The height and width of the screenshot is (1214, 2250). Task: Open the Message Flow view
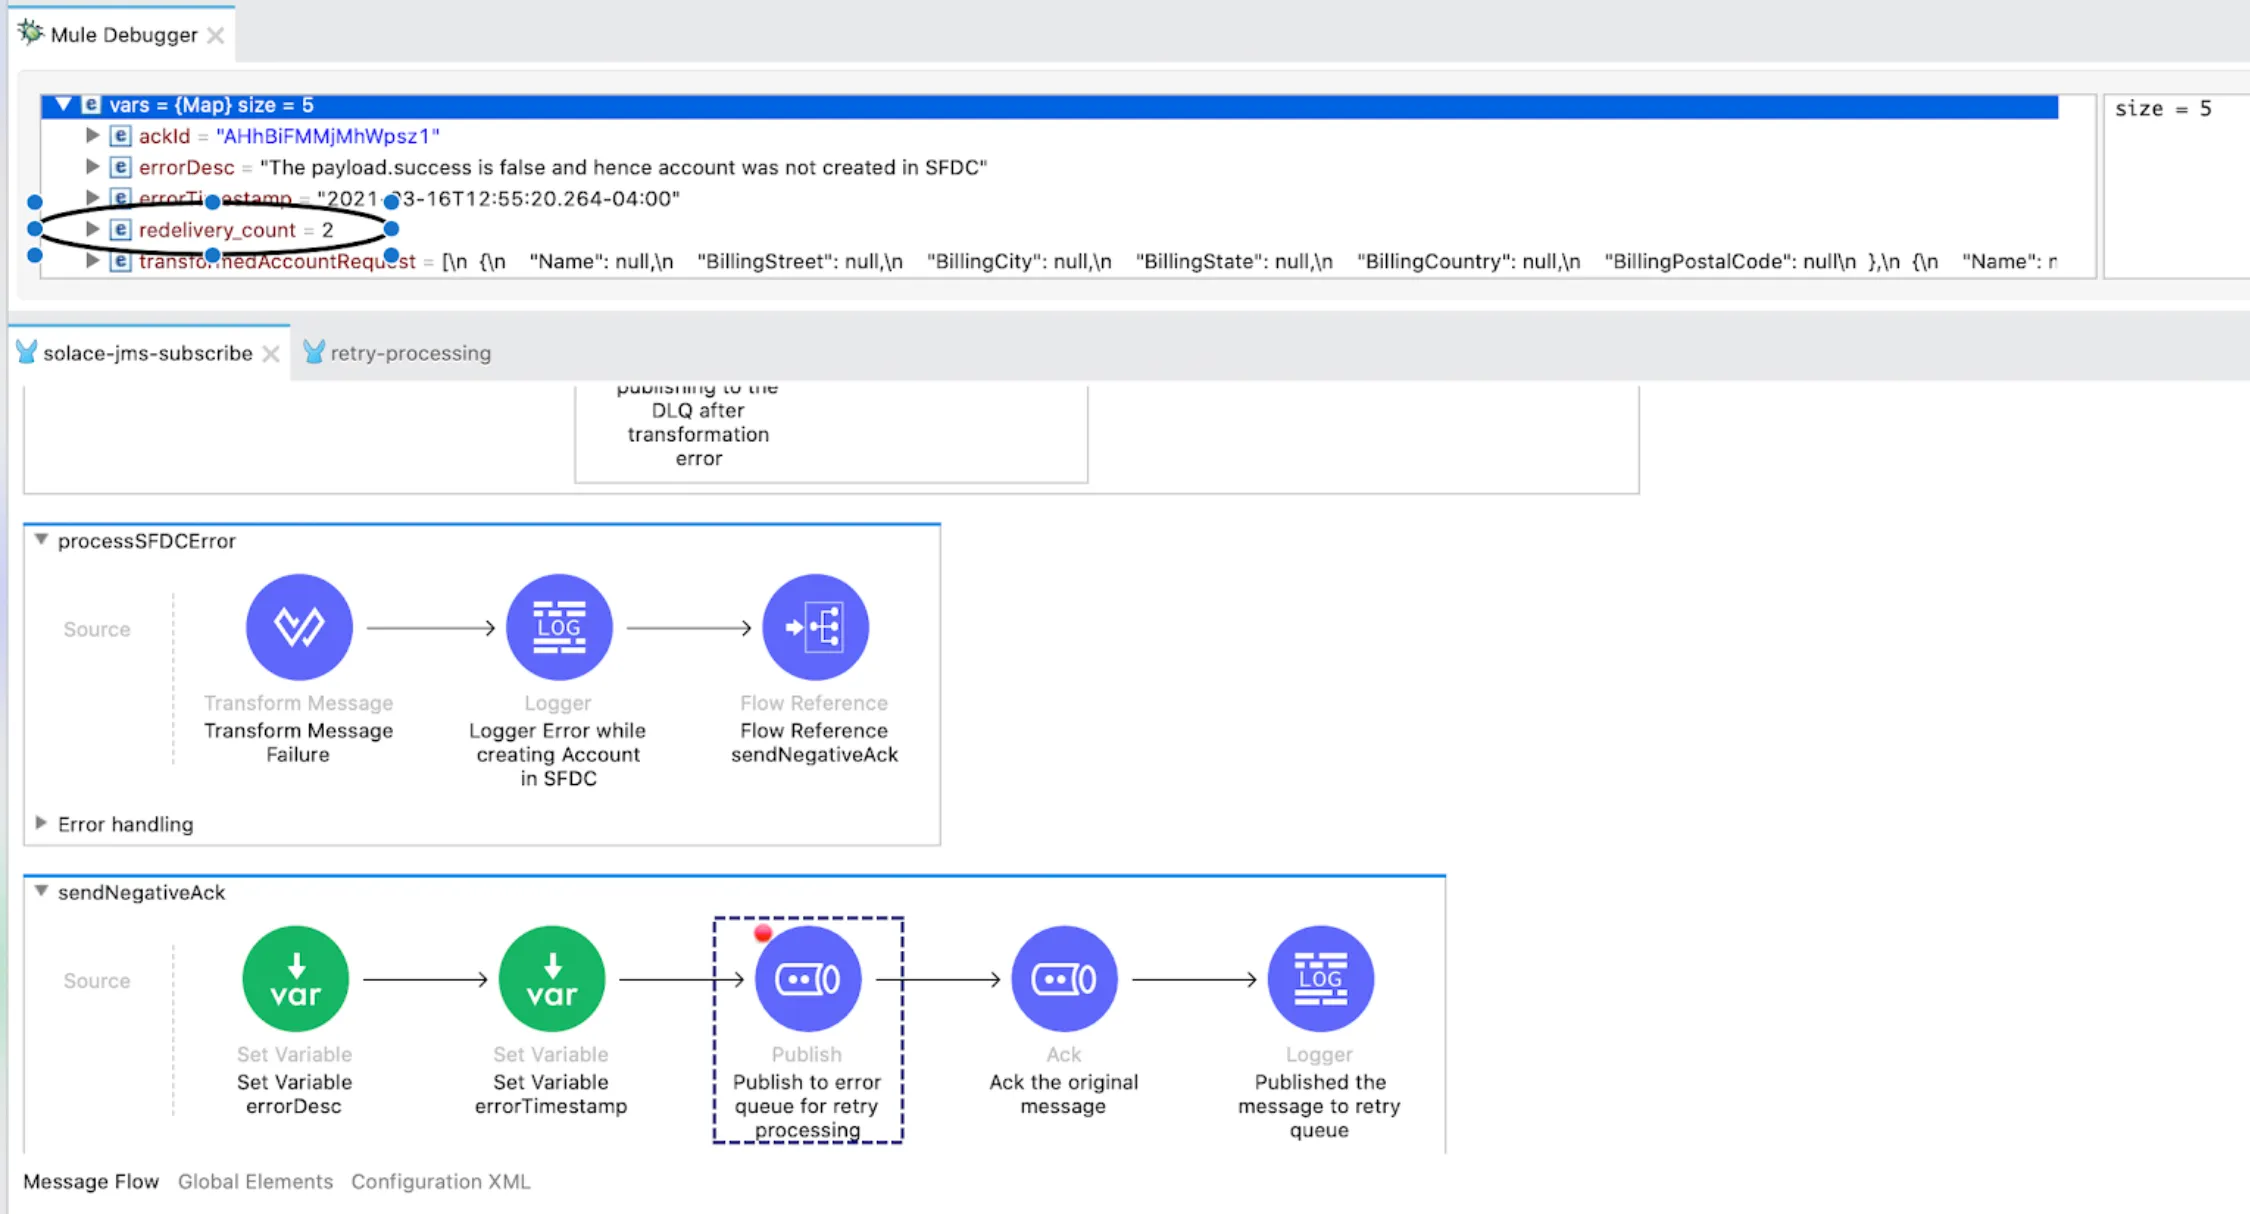click(x=91, y=1181)
